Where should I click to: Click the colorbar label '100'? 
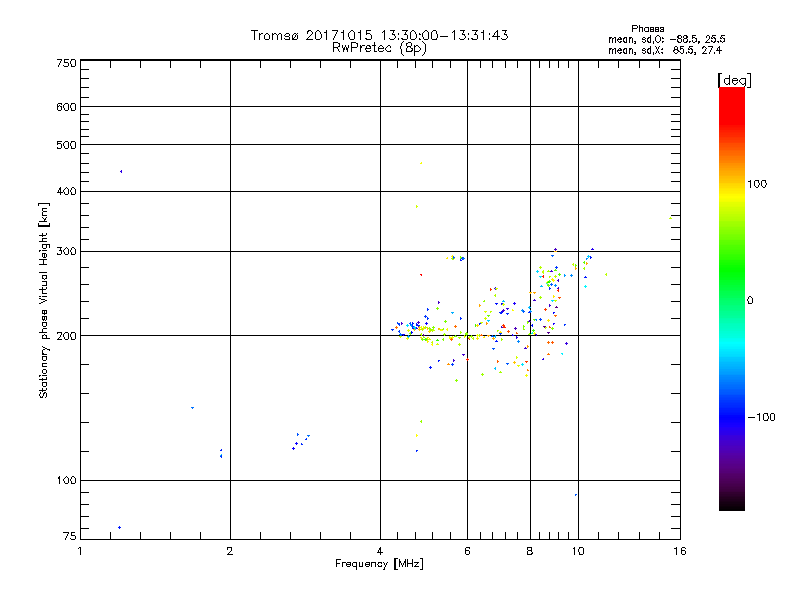[757, 184]
